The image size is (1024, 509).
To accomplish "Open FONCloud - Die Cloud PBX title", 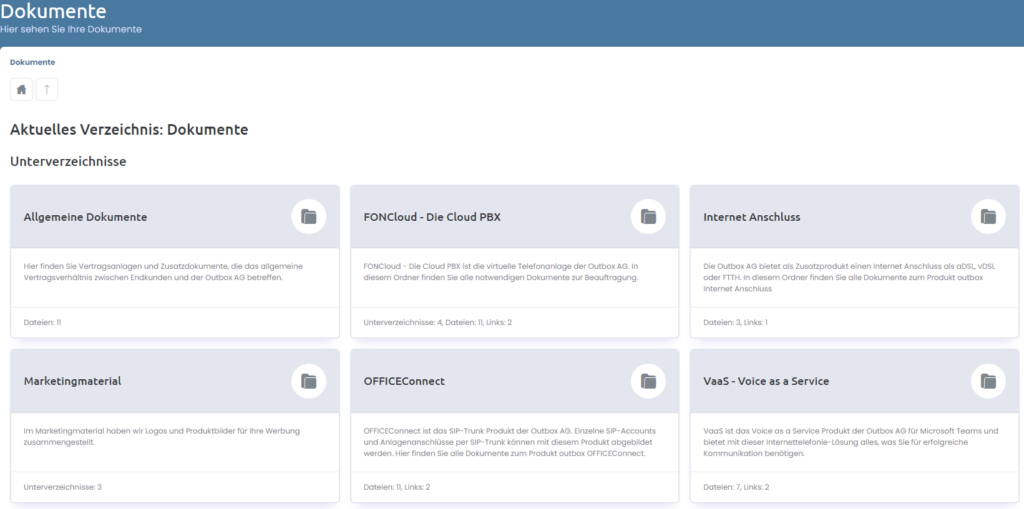I will coord(432,217).
